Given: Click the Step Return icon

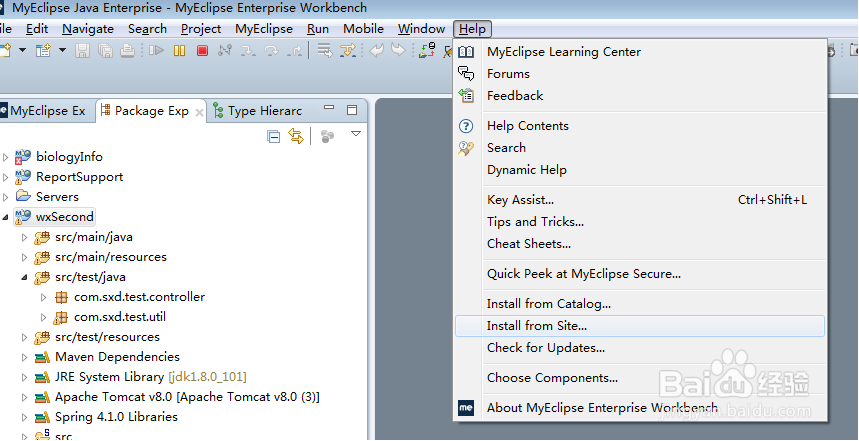Looking at the screenshot, I should tap(295, 51).
